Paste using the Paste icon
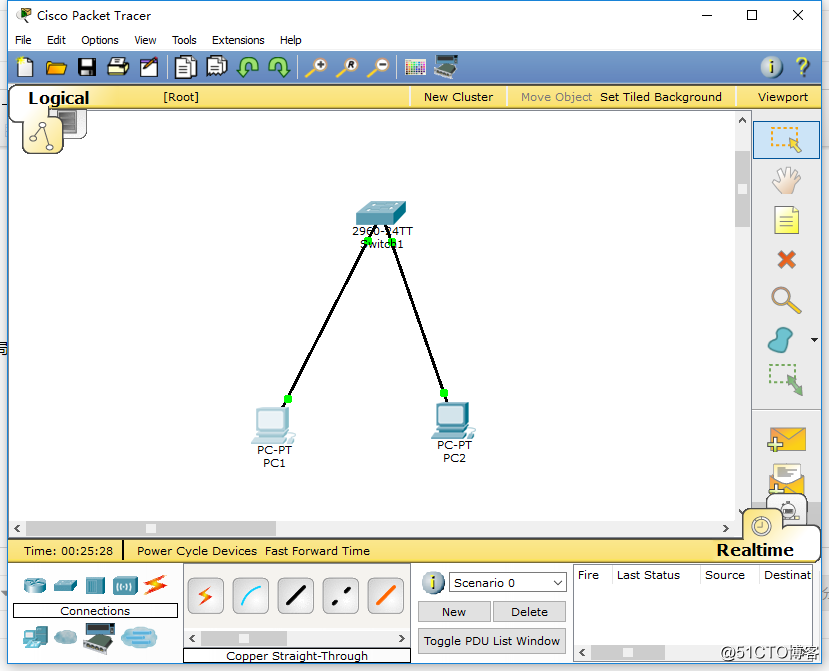This screenshot has width=829, height=671. pyautogui.click(x=217, y=67)
